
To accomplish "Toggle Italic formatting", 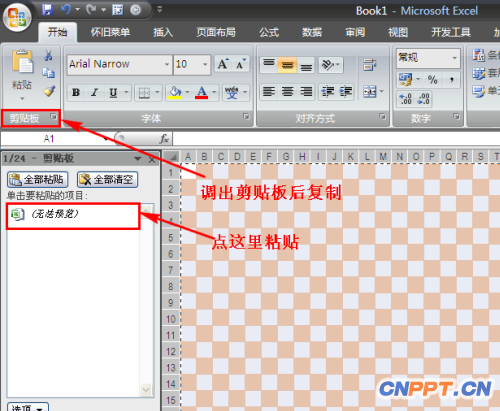I will pyautogui.click(x=94, y=92).
